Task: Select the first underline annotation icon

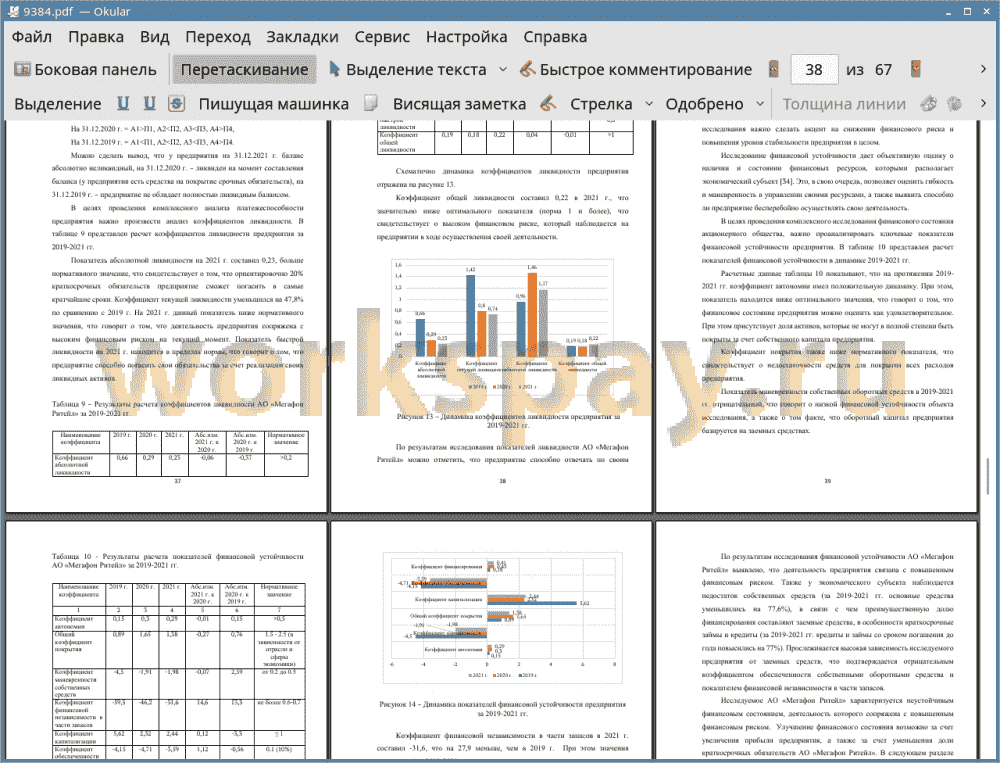Action: point(123,103)
